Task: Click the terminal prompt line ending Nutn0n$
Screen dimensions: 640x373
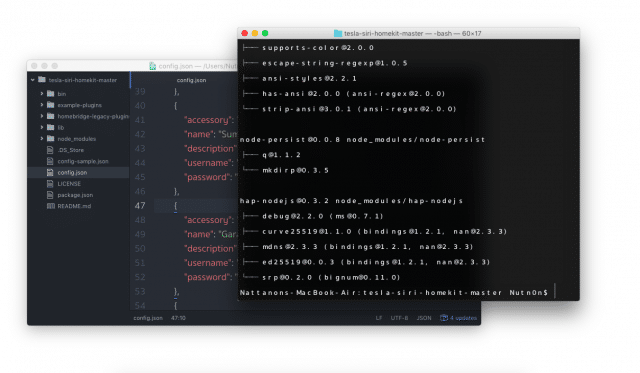Action: pos(394,293)
